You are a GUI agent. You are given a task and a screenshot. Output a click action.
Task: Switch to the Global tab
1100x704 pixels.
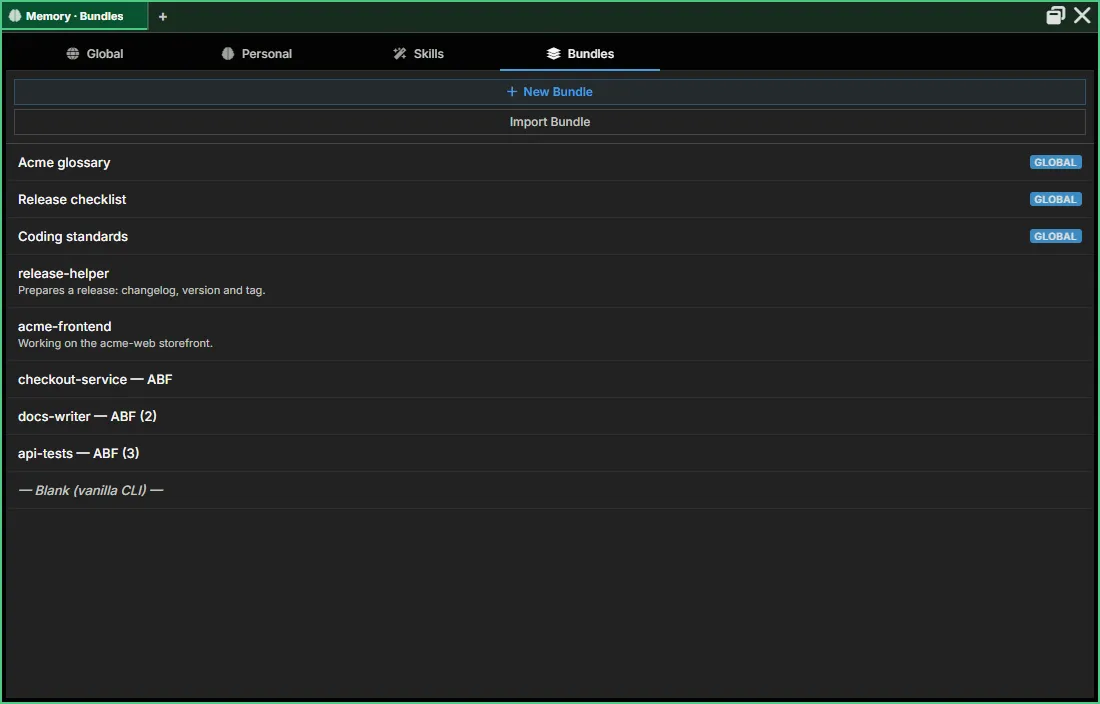click(95, 54)
